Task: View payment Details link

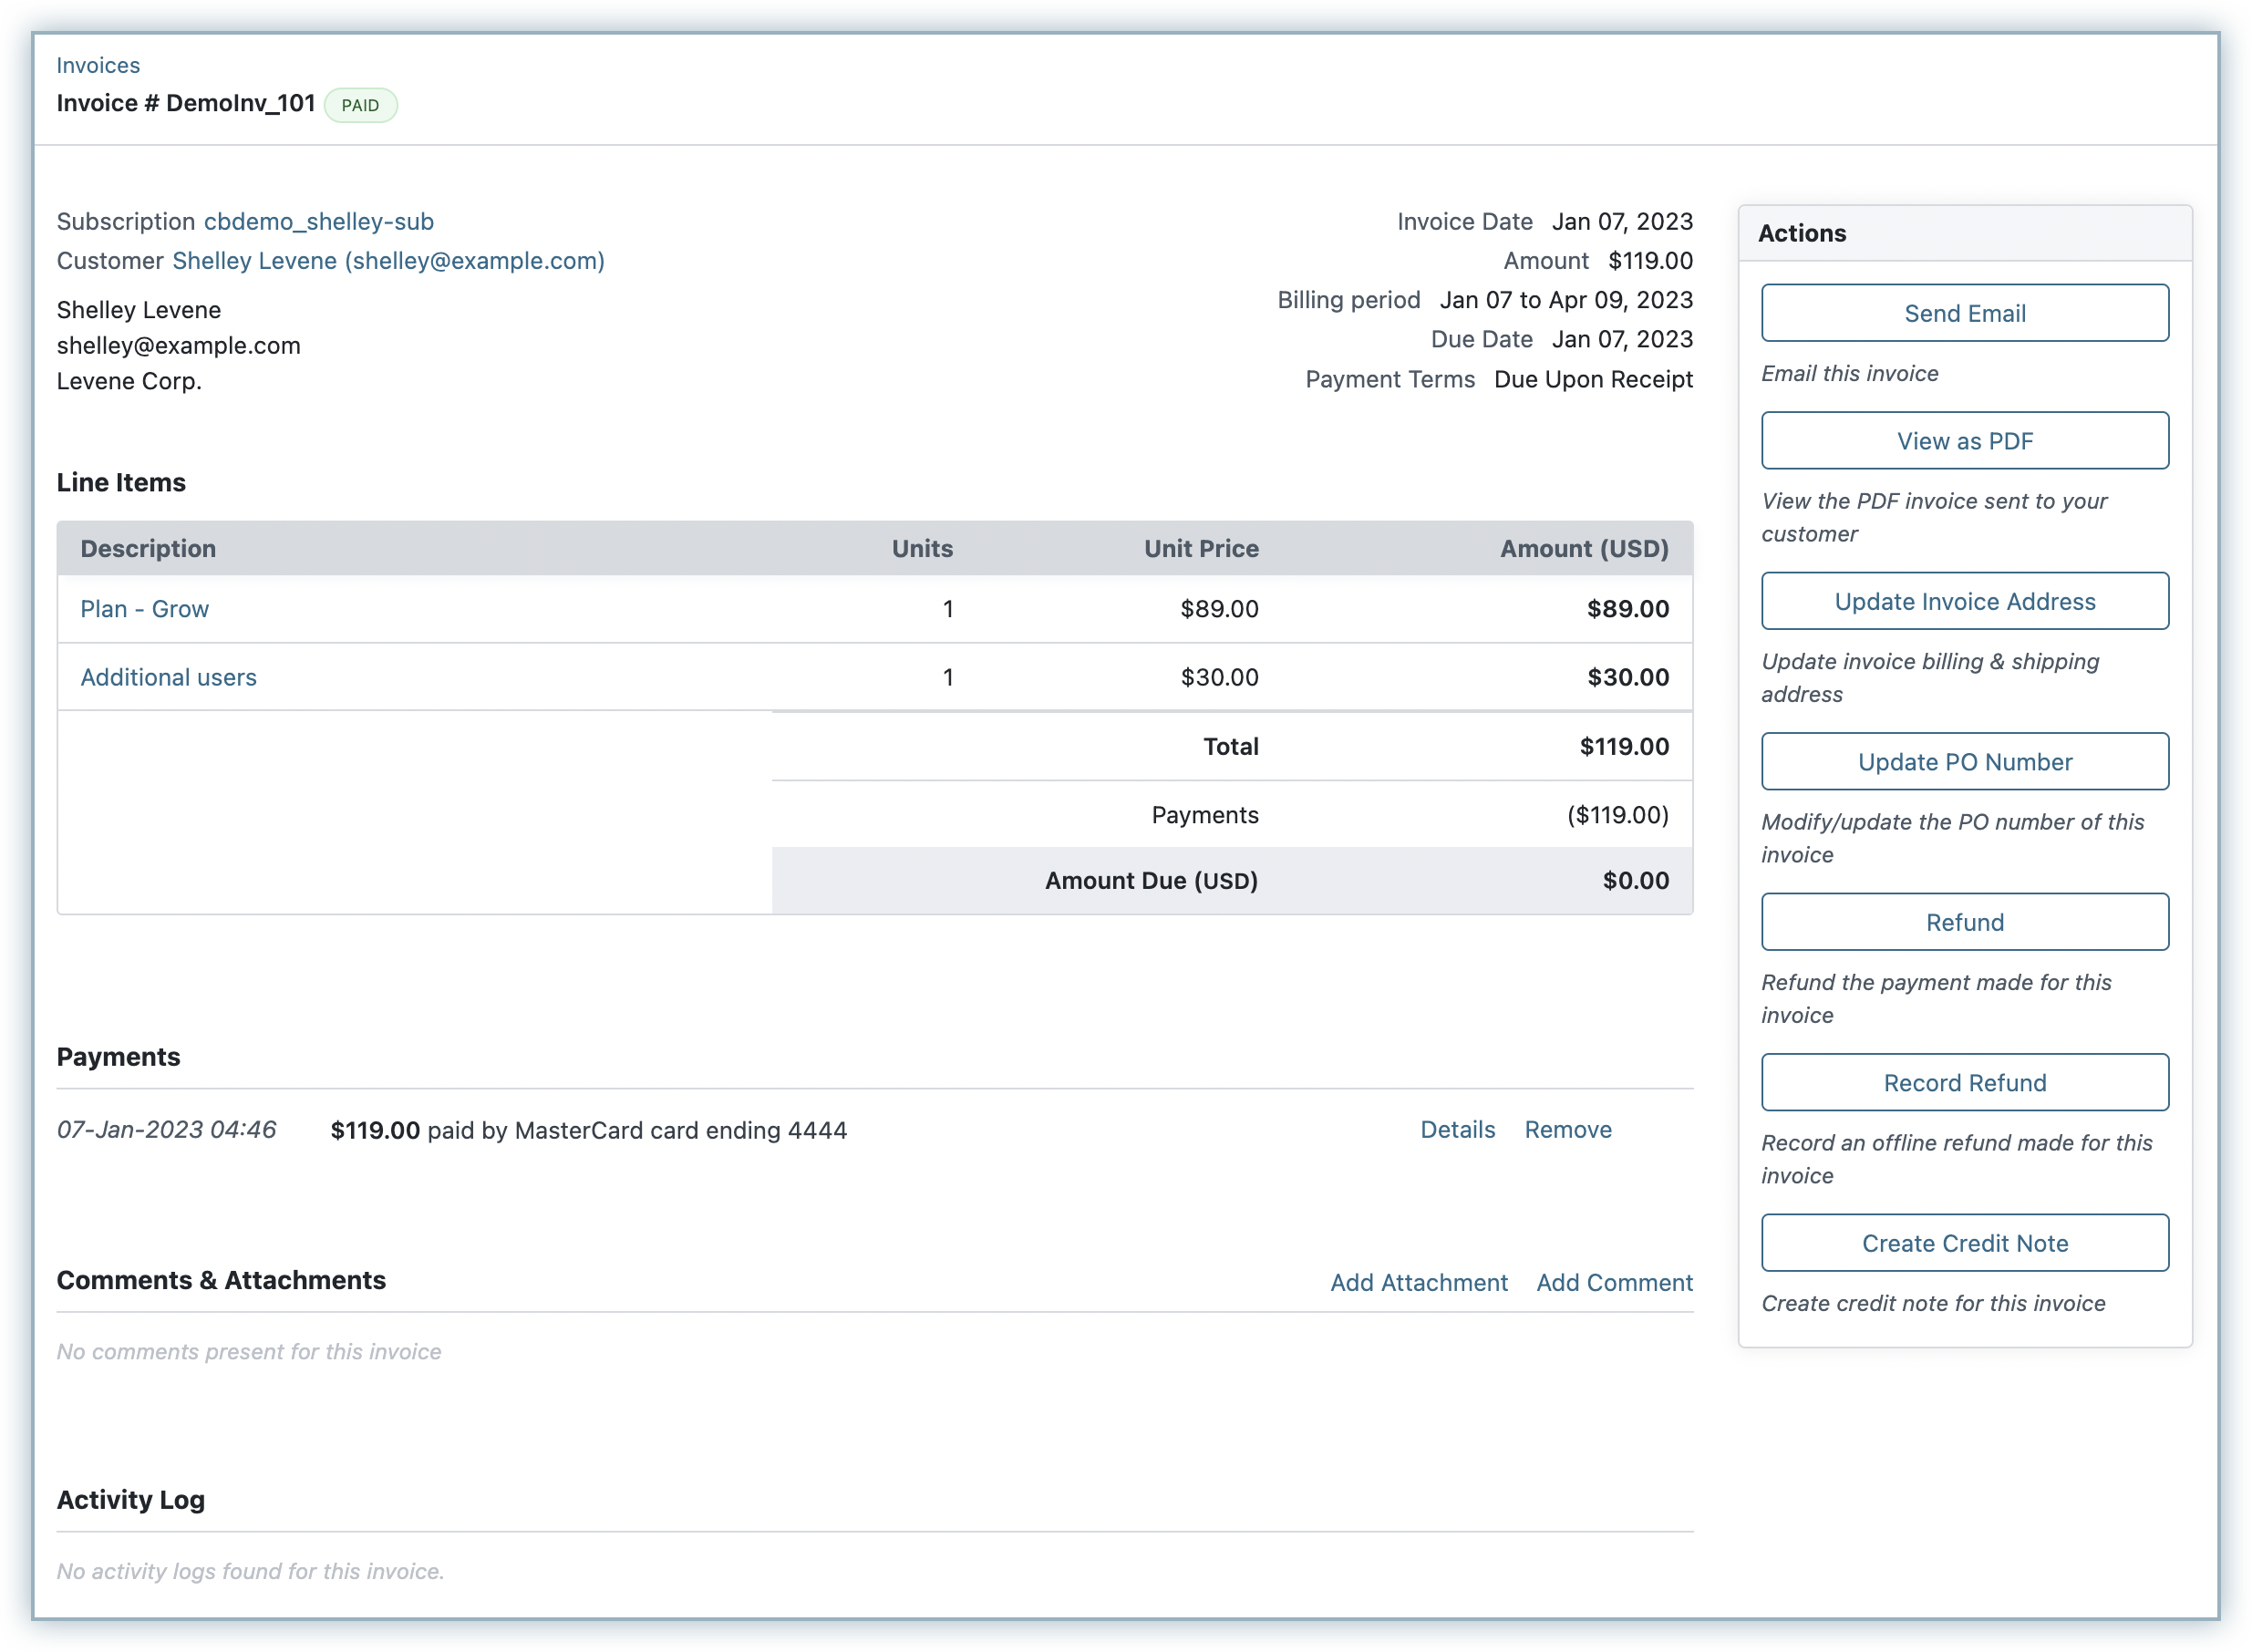Action: click(1457, 1130)
